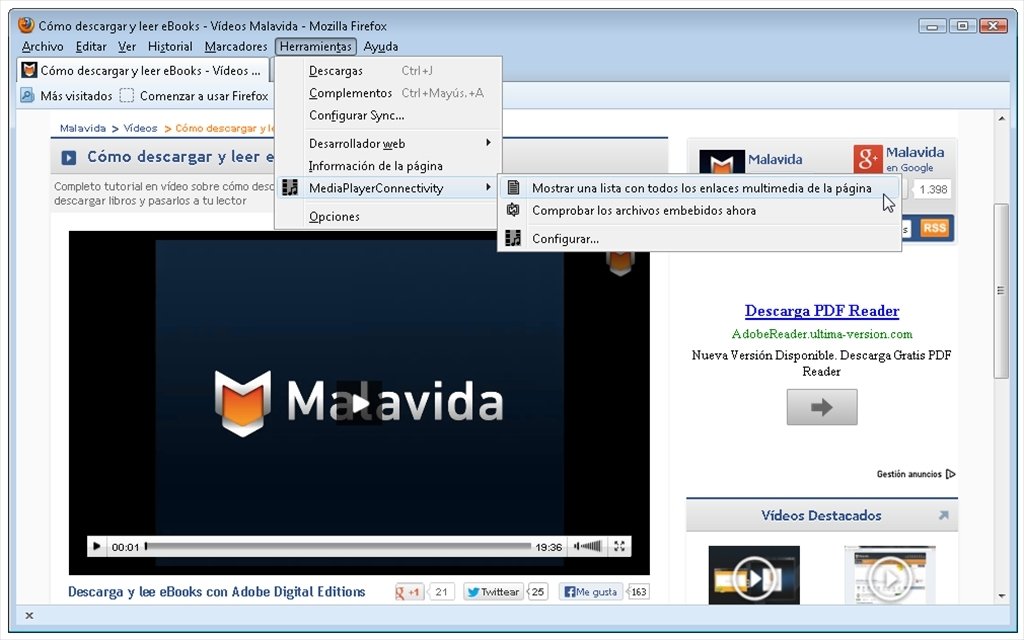The image size is (1024, 640).
Task: Go to Malavida breadcrumb link
Action: (x=82, y=128)
